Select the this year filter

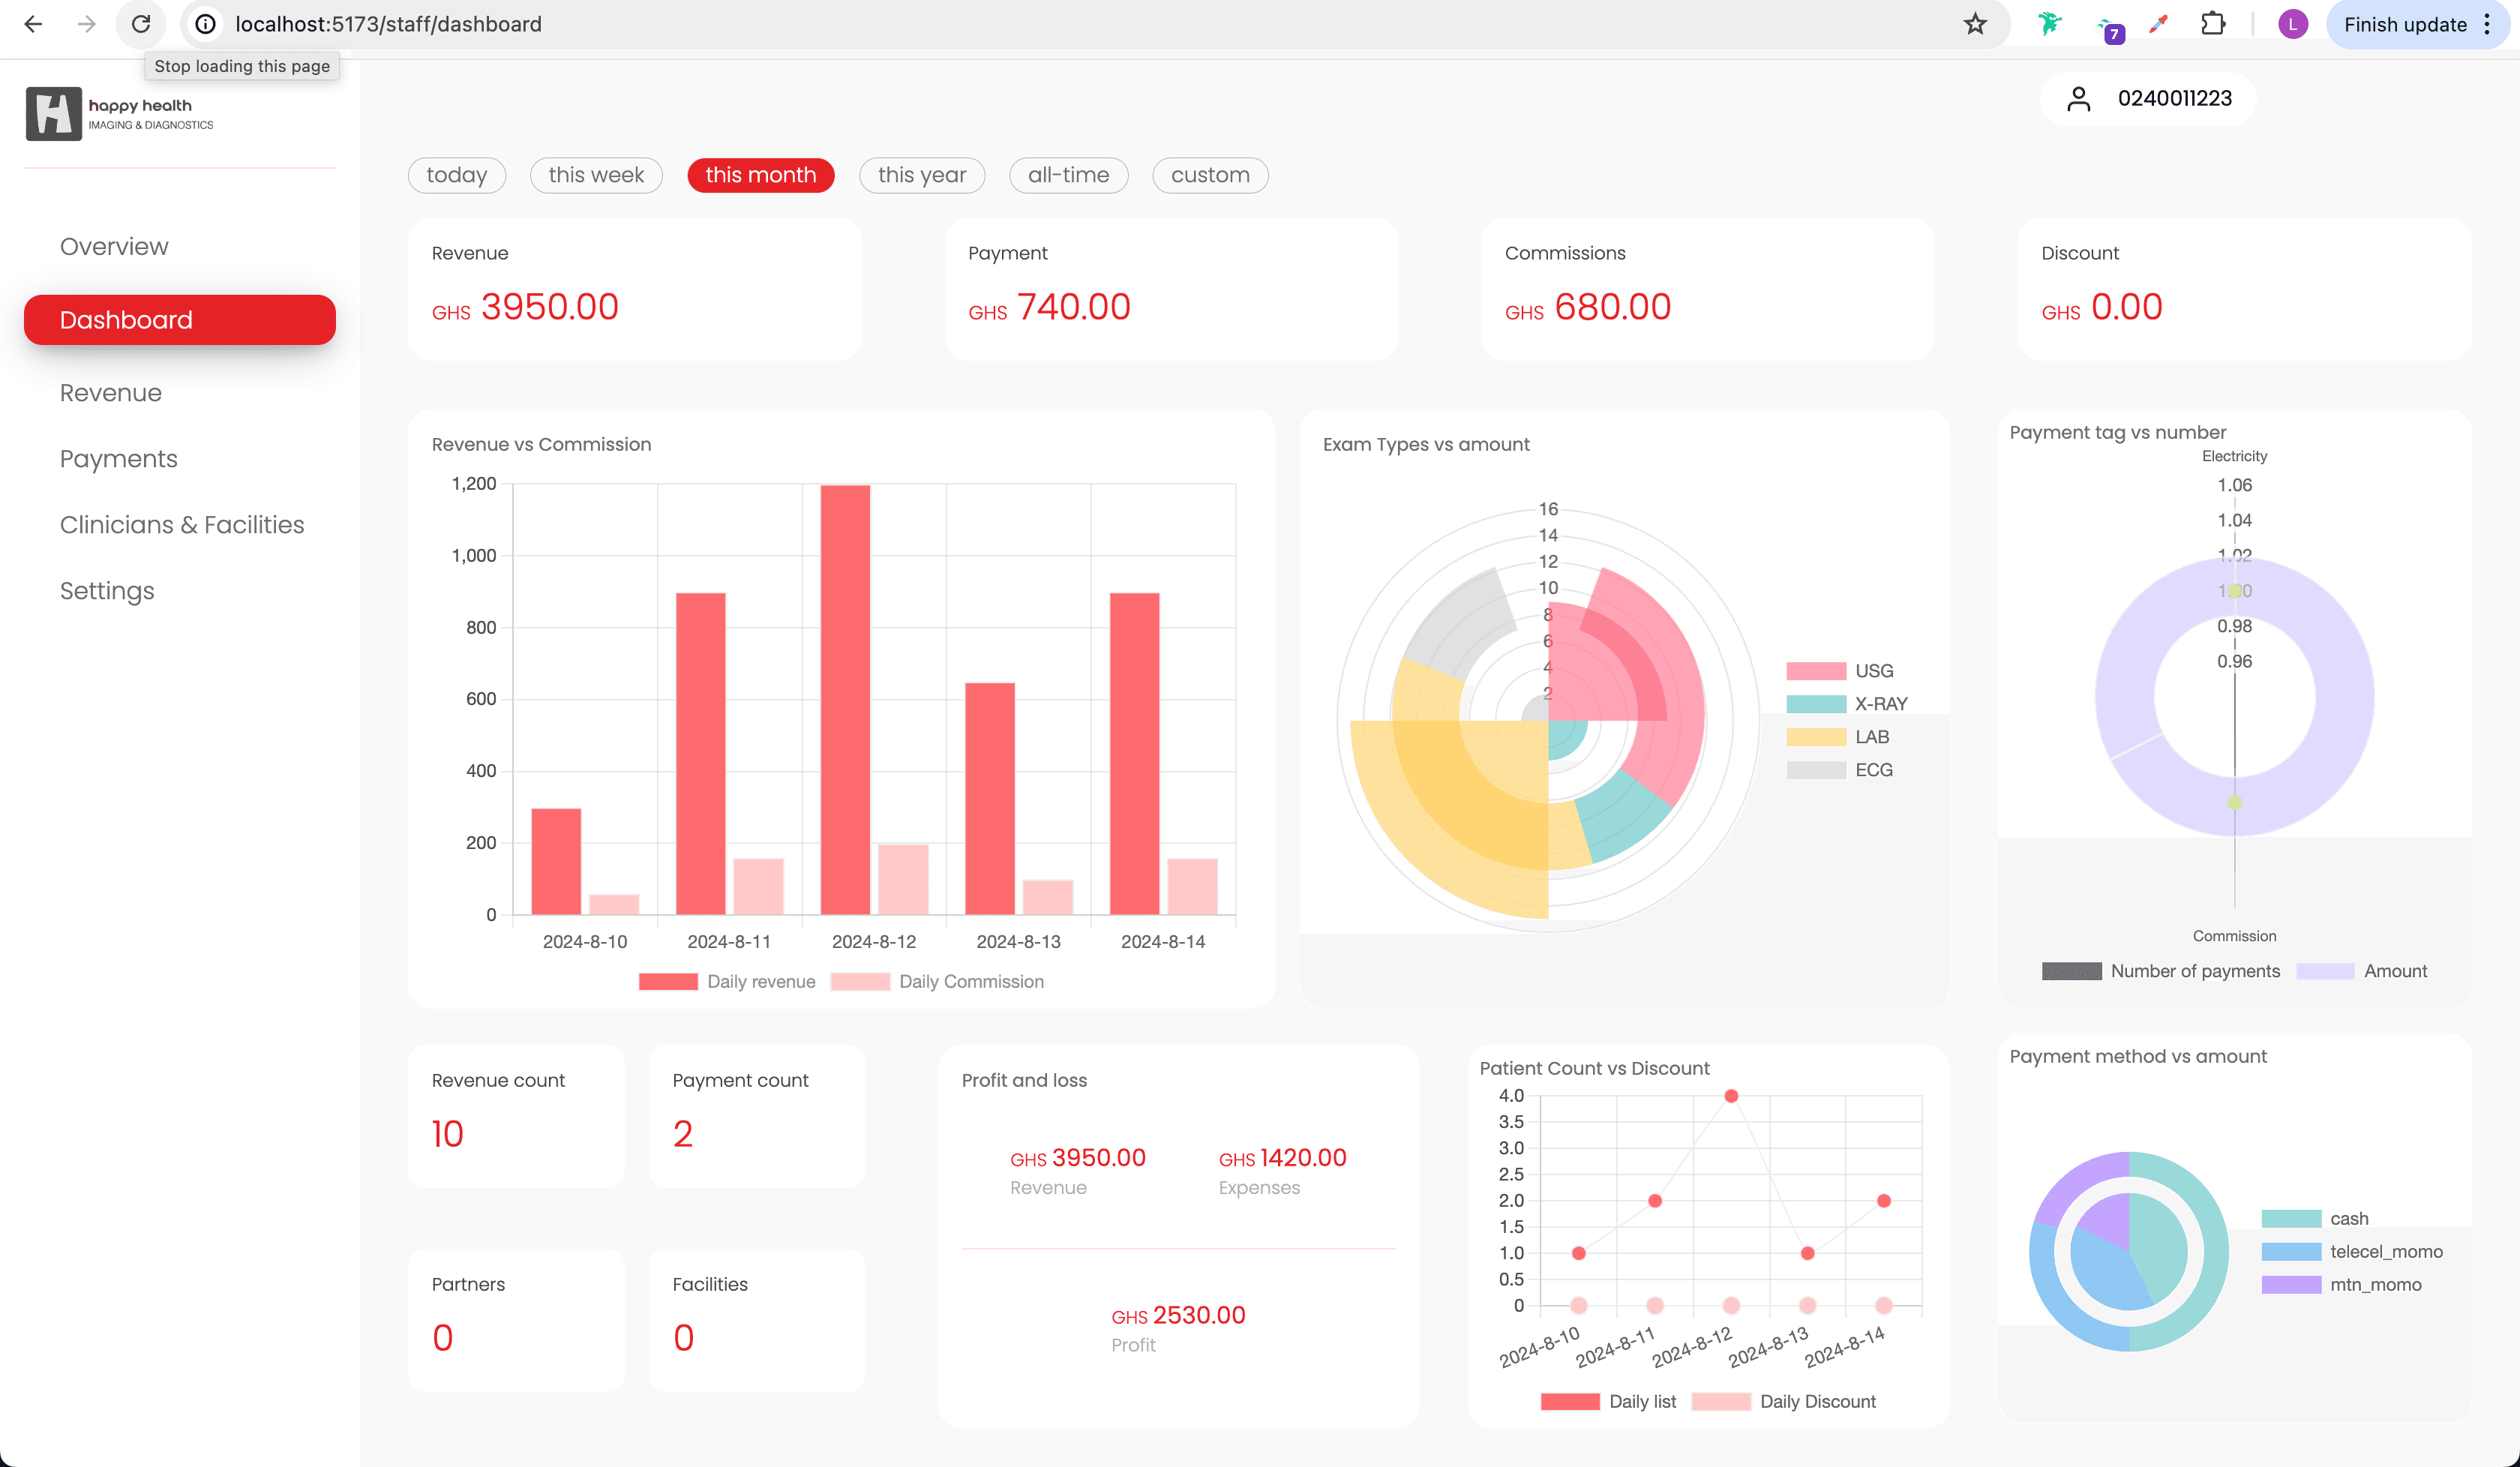point(922,175)
